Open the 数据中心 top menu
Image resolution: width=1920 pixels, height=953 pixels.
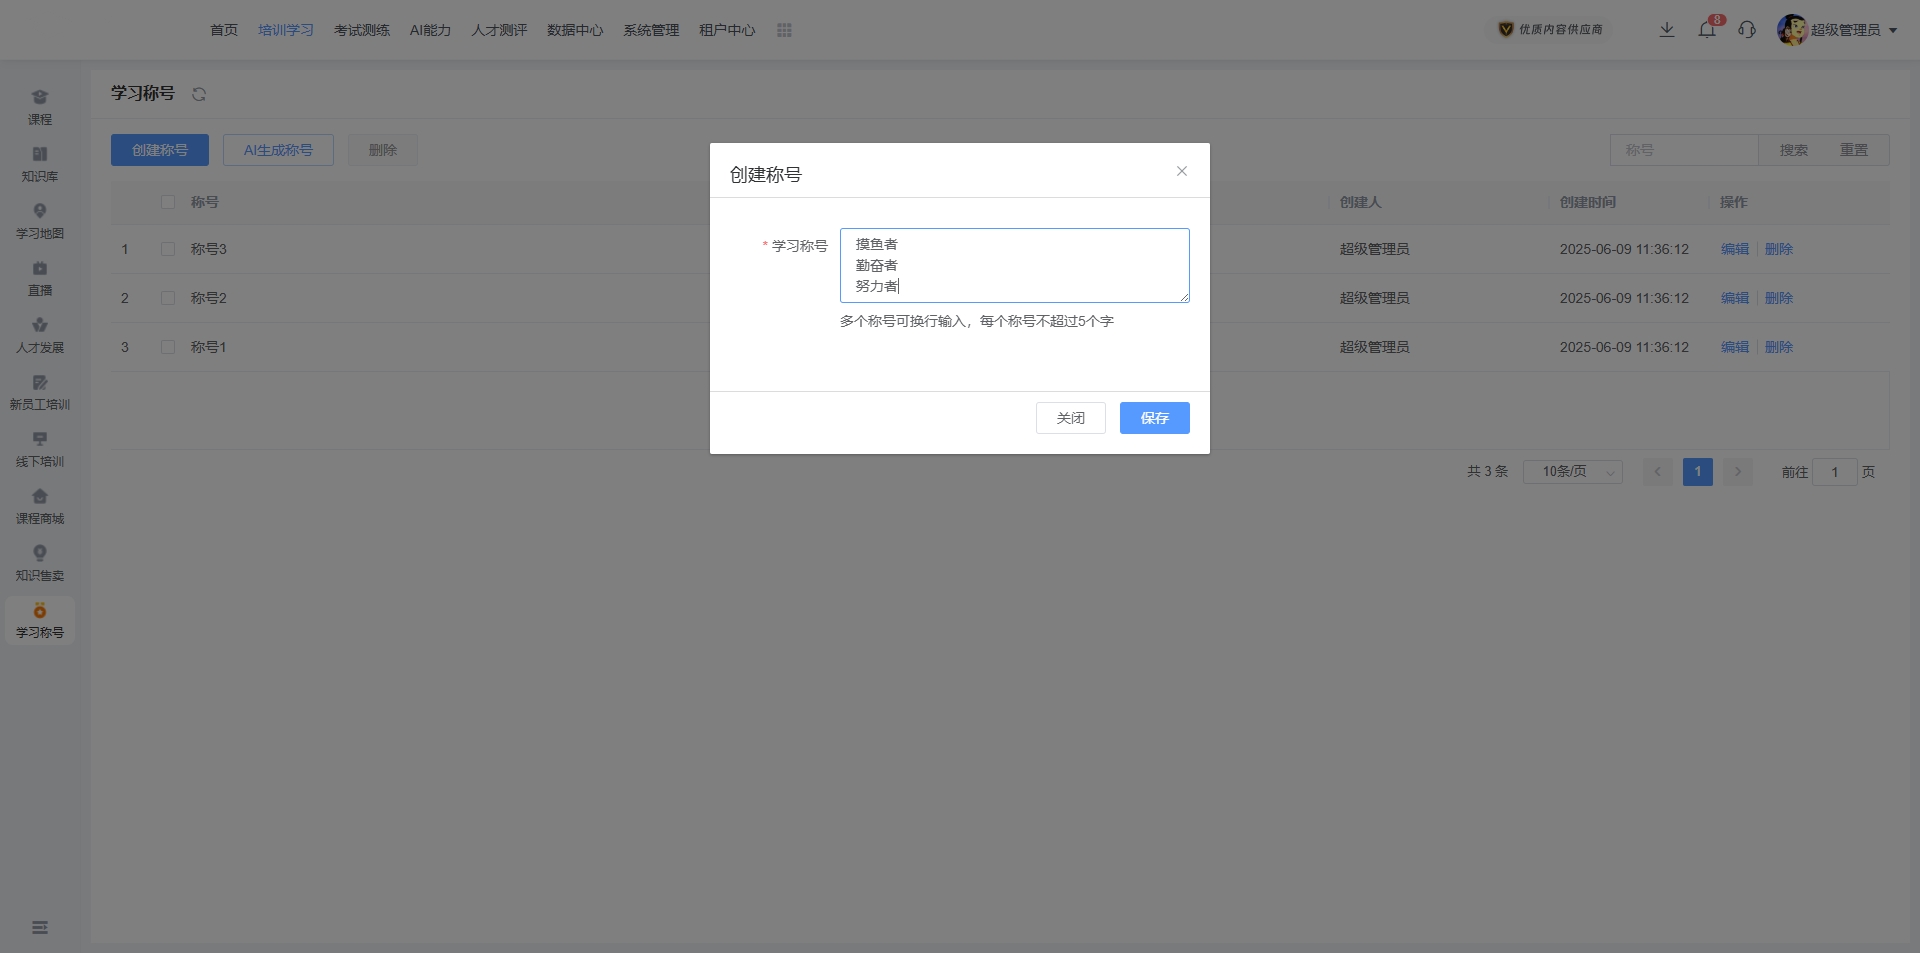click(x=575, y=30)
